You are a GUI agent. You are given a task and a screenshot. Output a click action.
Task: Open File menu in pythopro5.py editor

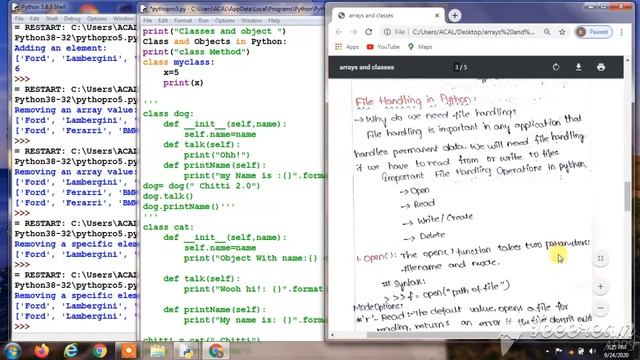click(x=147, y=20)
